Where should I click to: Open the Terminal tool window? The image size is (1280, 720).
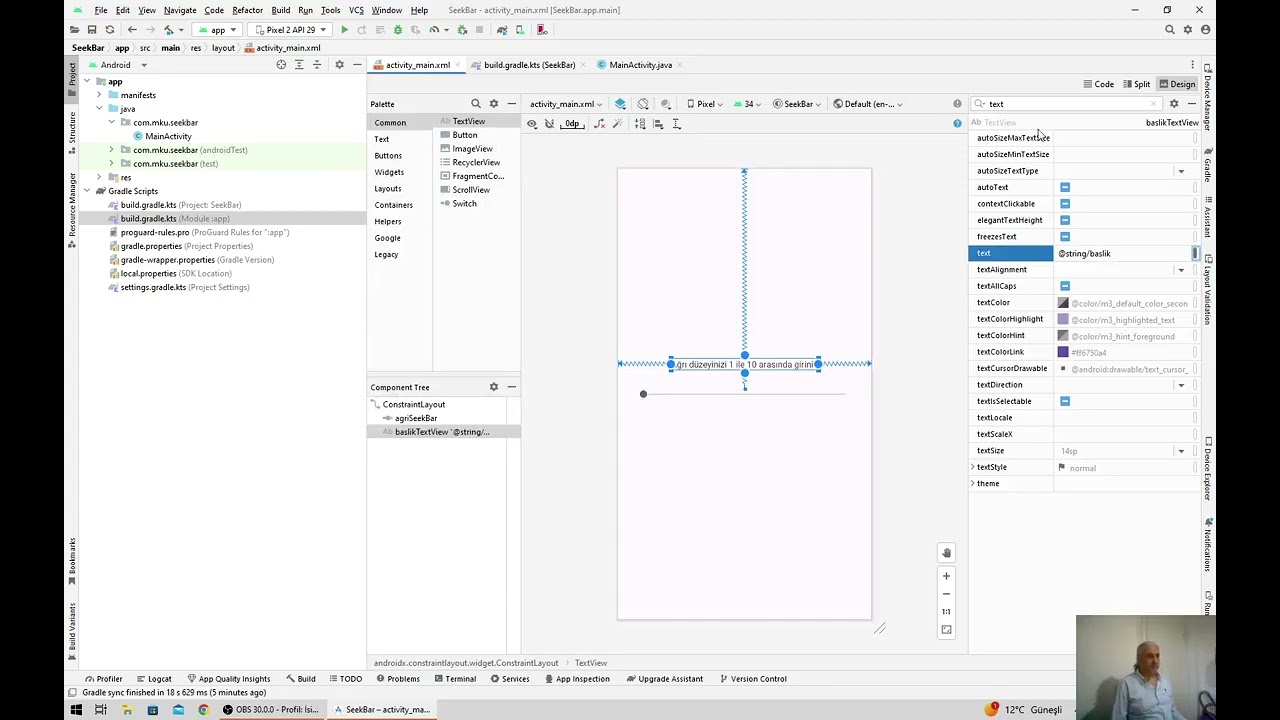(x=454, y=679)
